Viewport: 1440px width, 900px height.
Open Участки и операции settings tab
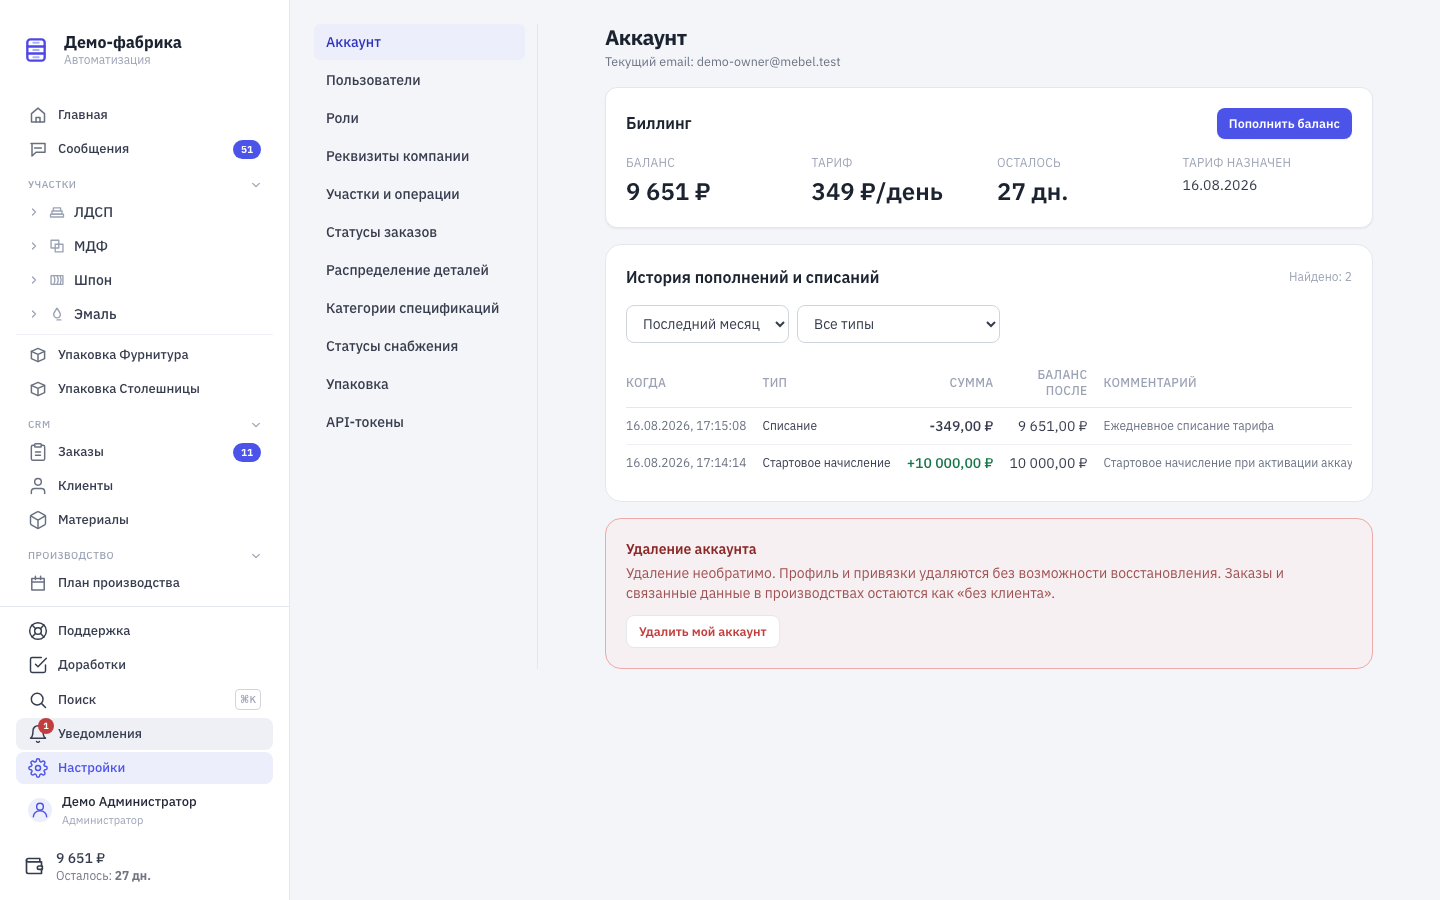[x=419, y=194]
